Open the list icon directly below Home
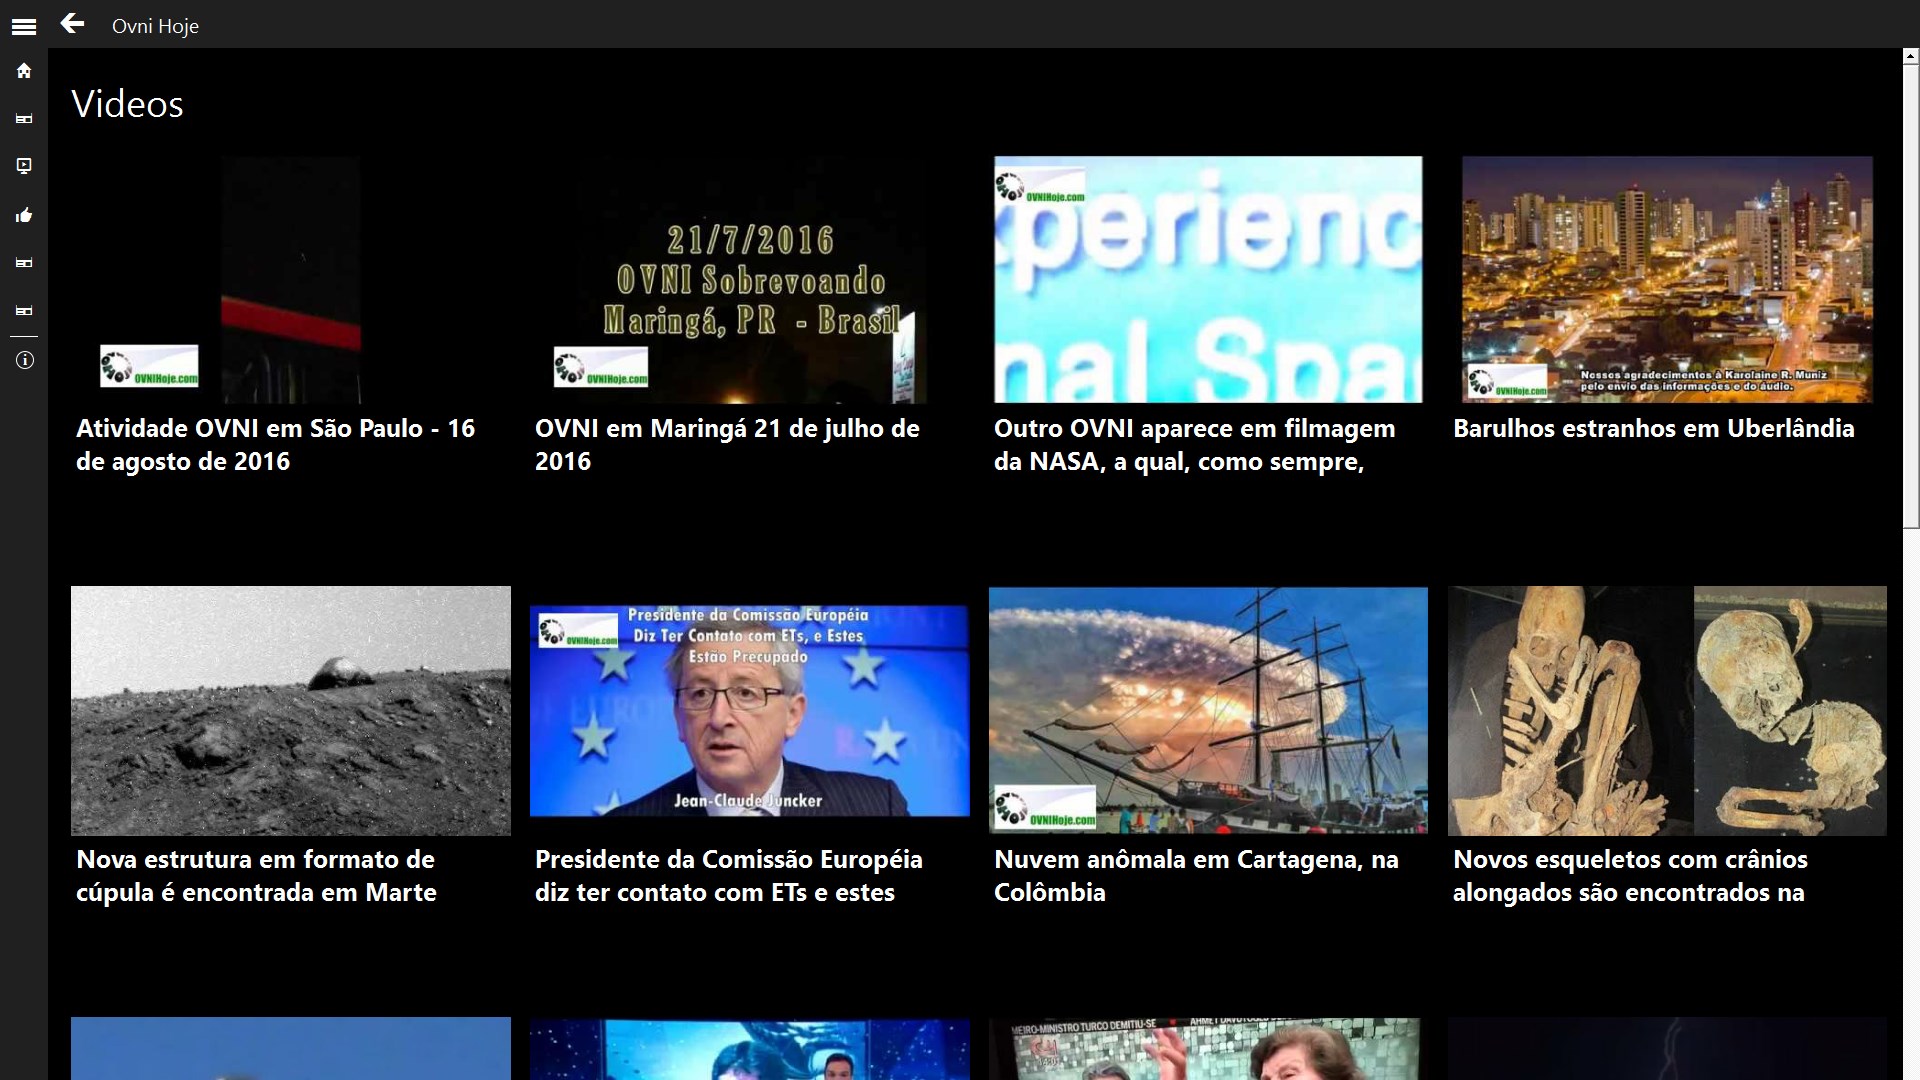 [24, 119]
